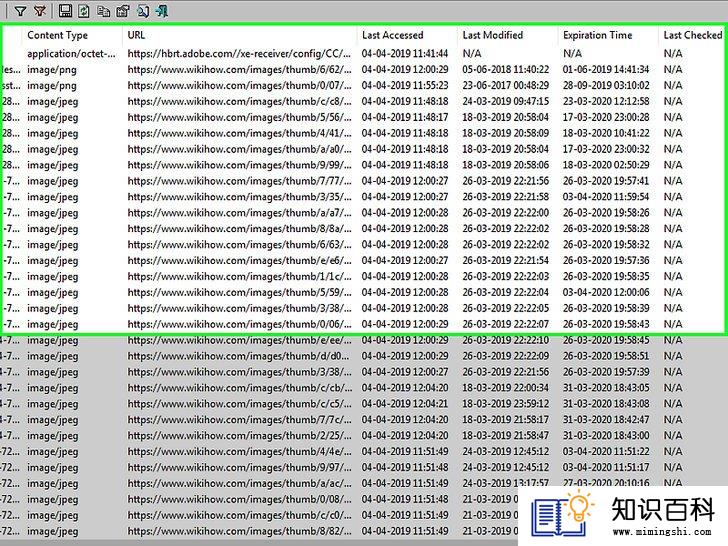Click last modified date 26-03-2019 22:22:00
The image size is (728, 546).
pos(506,213)
